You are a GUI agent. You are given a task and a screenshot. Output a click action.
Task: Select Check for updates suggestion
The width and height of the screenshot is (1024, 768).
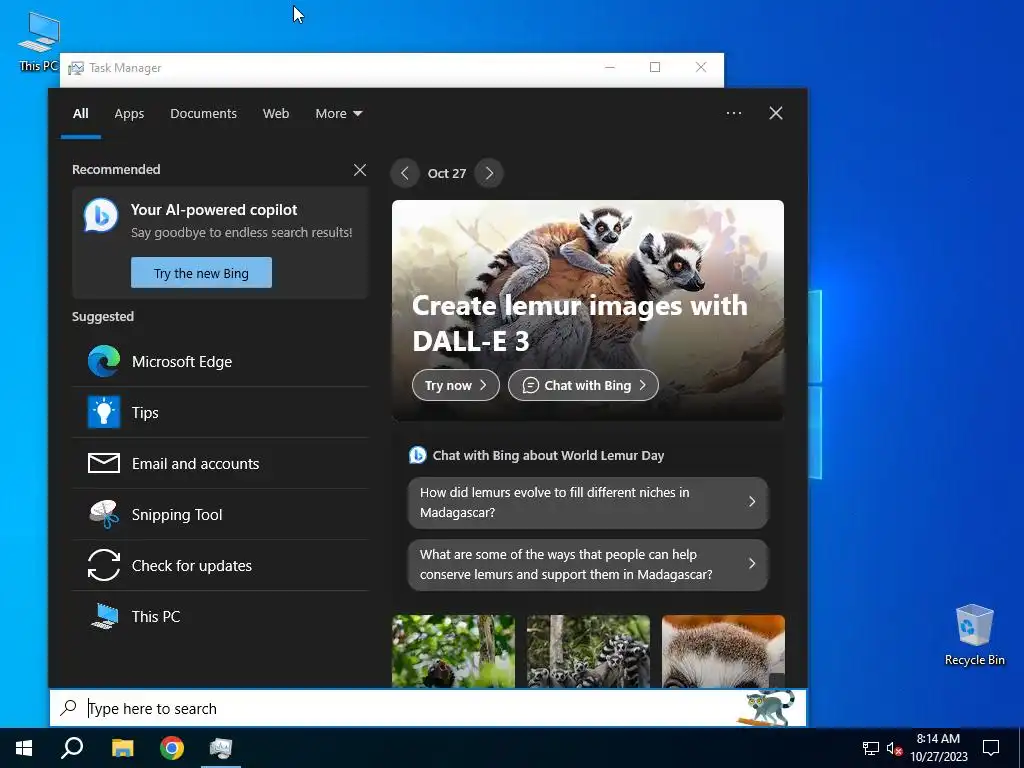coord(220,565)
